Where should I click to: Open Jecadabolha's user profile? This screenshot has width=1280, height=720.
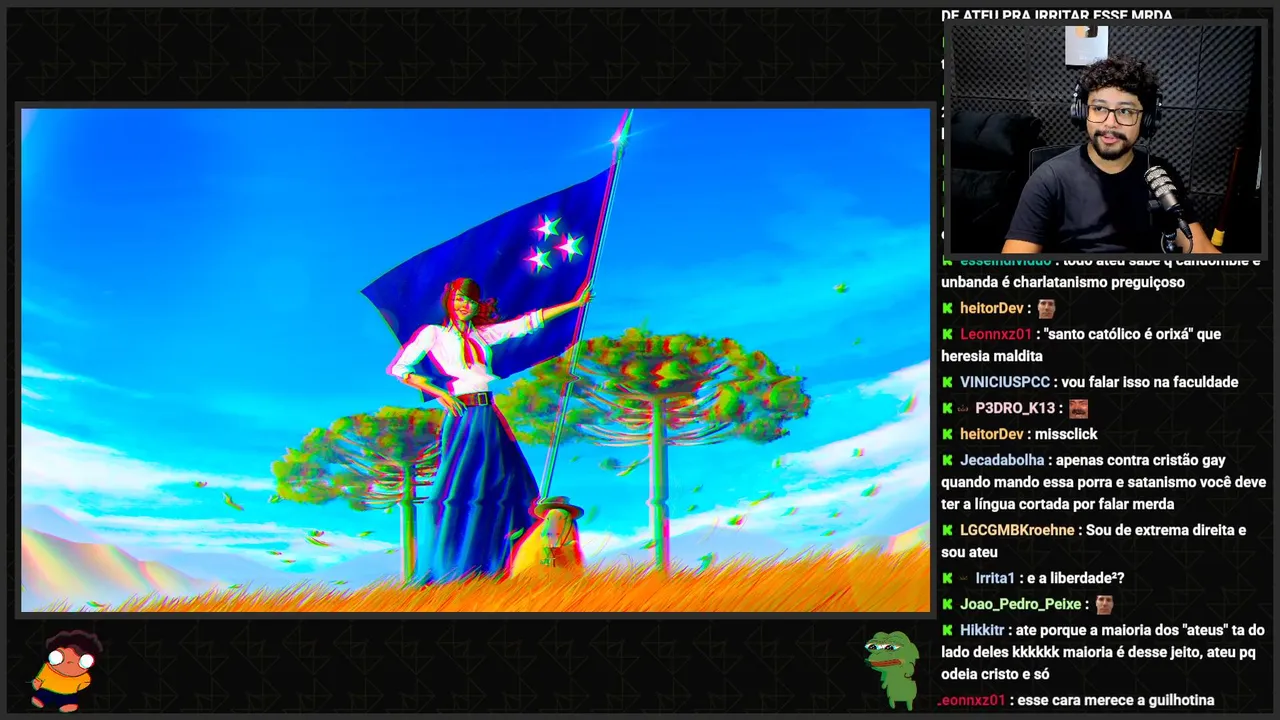[x=1002, y=460]
